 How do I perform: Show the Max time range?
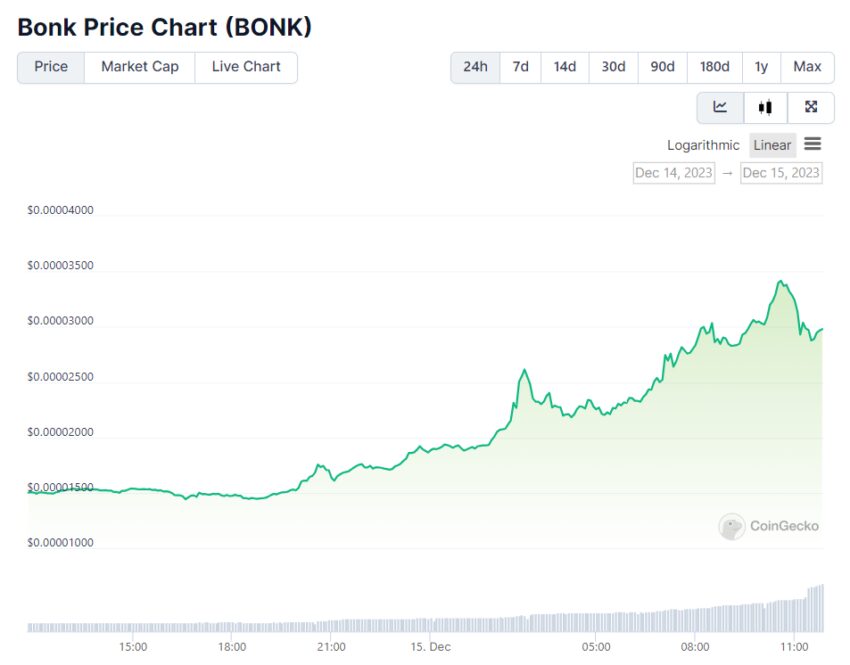[808, 67]
